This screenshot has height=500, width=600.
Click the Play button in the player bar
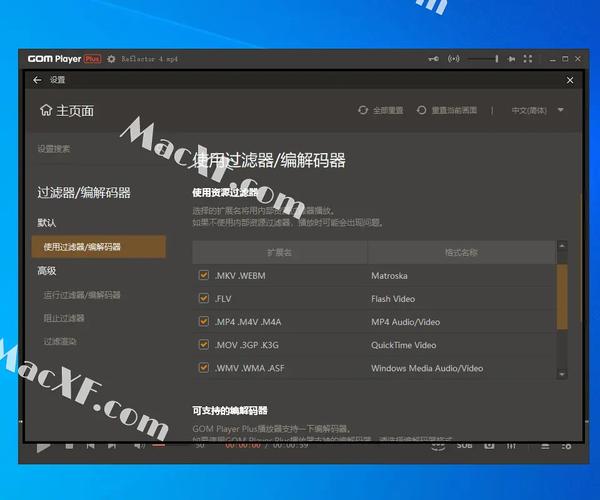(43, 447)
